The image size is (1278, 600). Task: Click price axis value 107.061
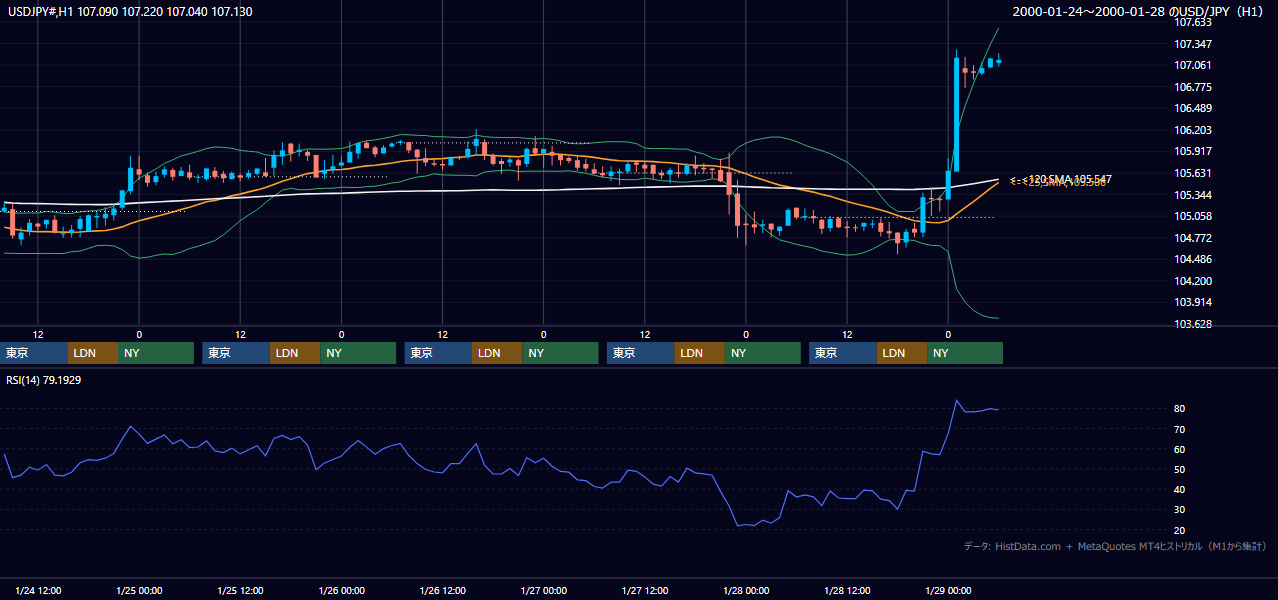pos(1194,65)
